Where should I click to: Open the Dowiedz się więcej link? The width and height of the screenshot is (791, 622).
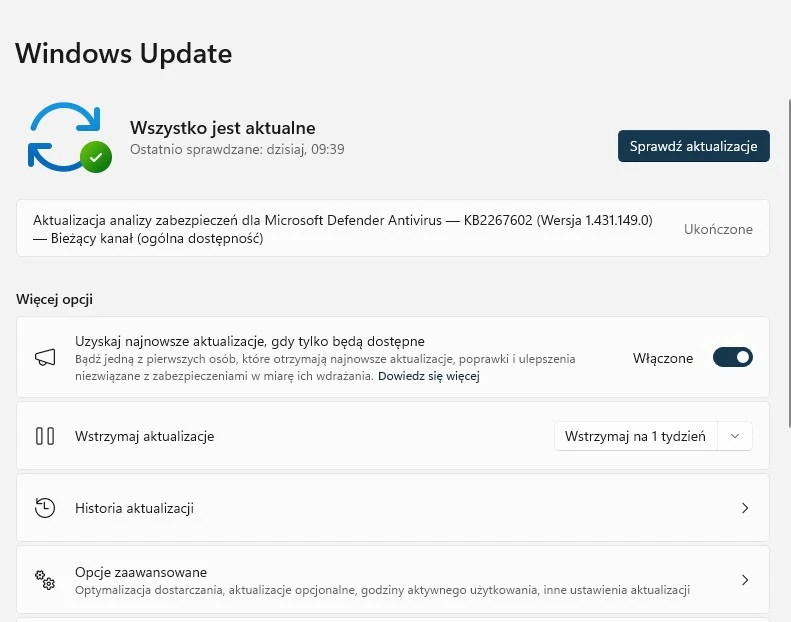point(429,376)
